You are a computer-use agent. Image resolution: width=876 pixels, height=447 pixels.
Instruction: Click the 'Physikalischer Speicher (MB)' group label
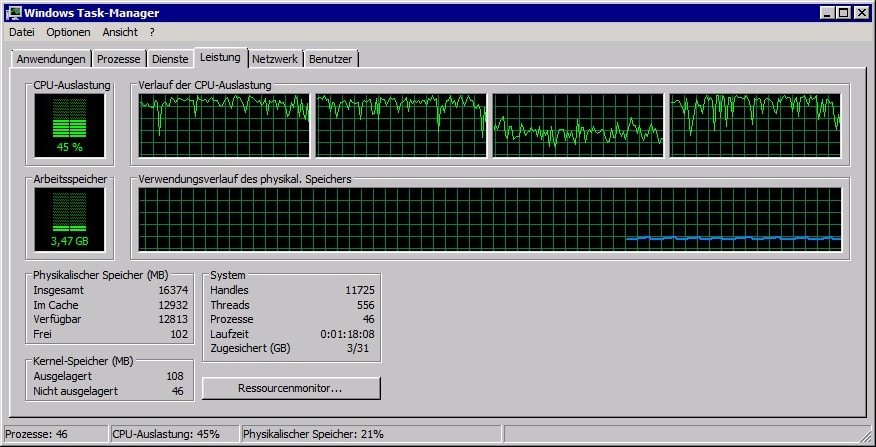101,275
